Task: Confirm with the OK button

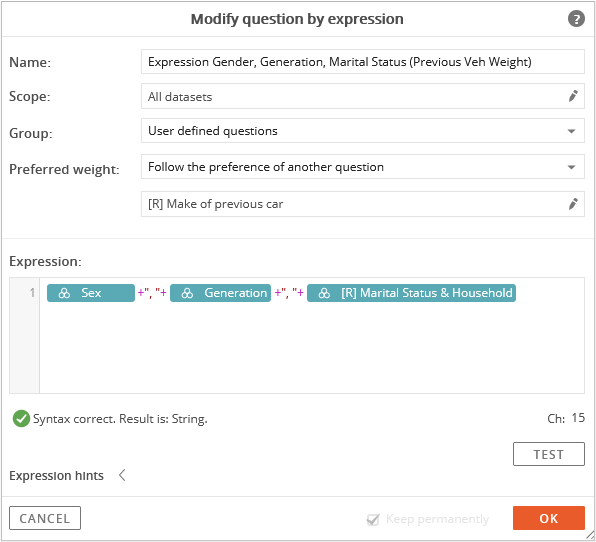Action: (548, 518)
